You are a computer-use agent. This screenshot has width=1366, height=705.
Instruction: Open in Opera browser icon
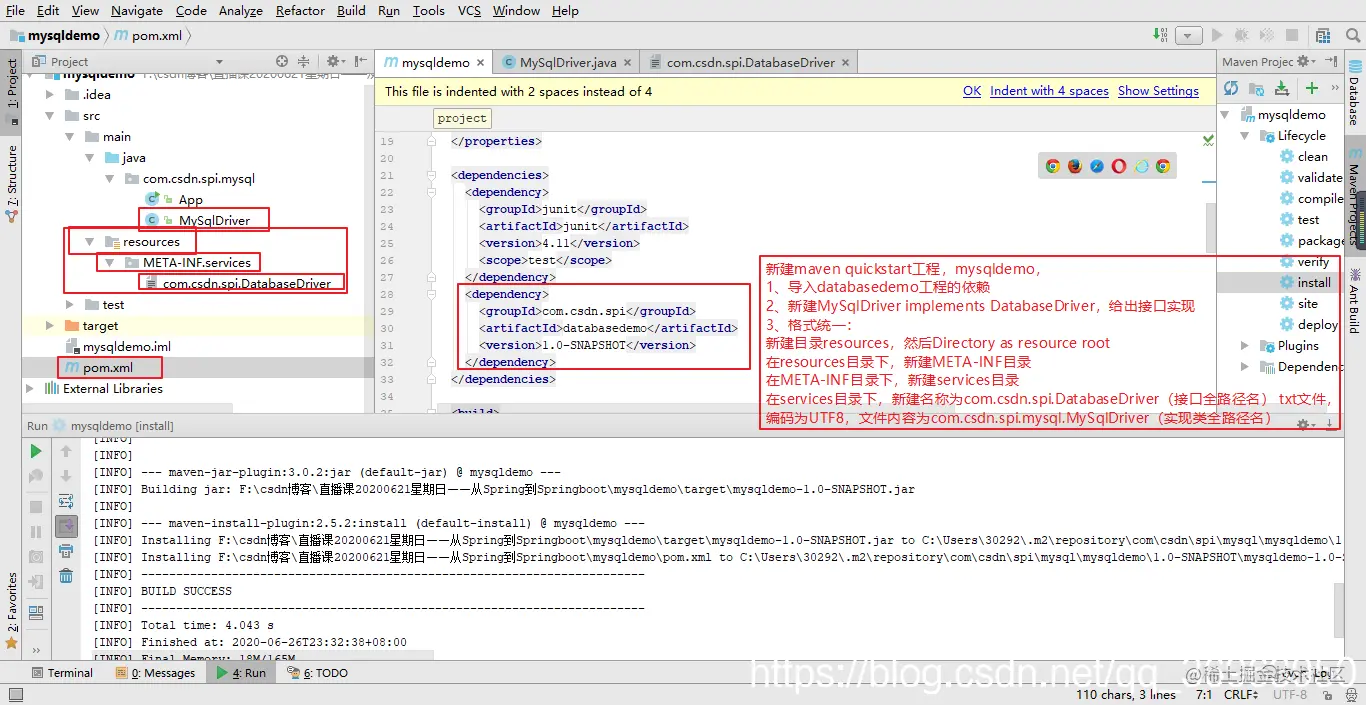1119,166
